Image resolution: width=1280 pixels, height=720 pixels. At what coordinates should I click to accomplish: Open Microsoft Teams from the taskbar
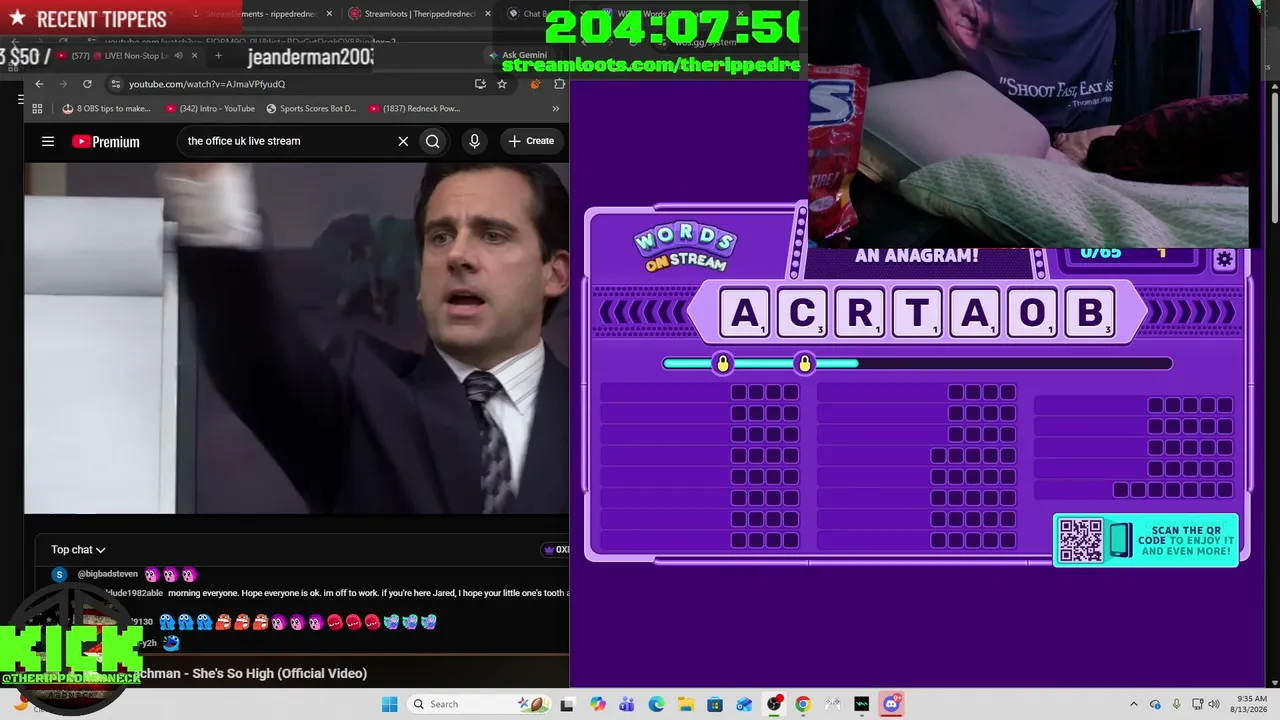[x=627, y=704]
